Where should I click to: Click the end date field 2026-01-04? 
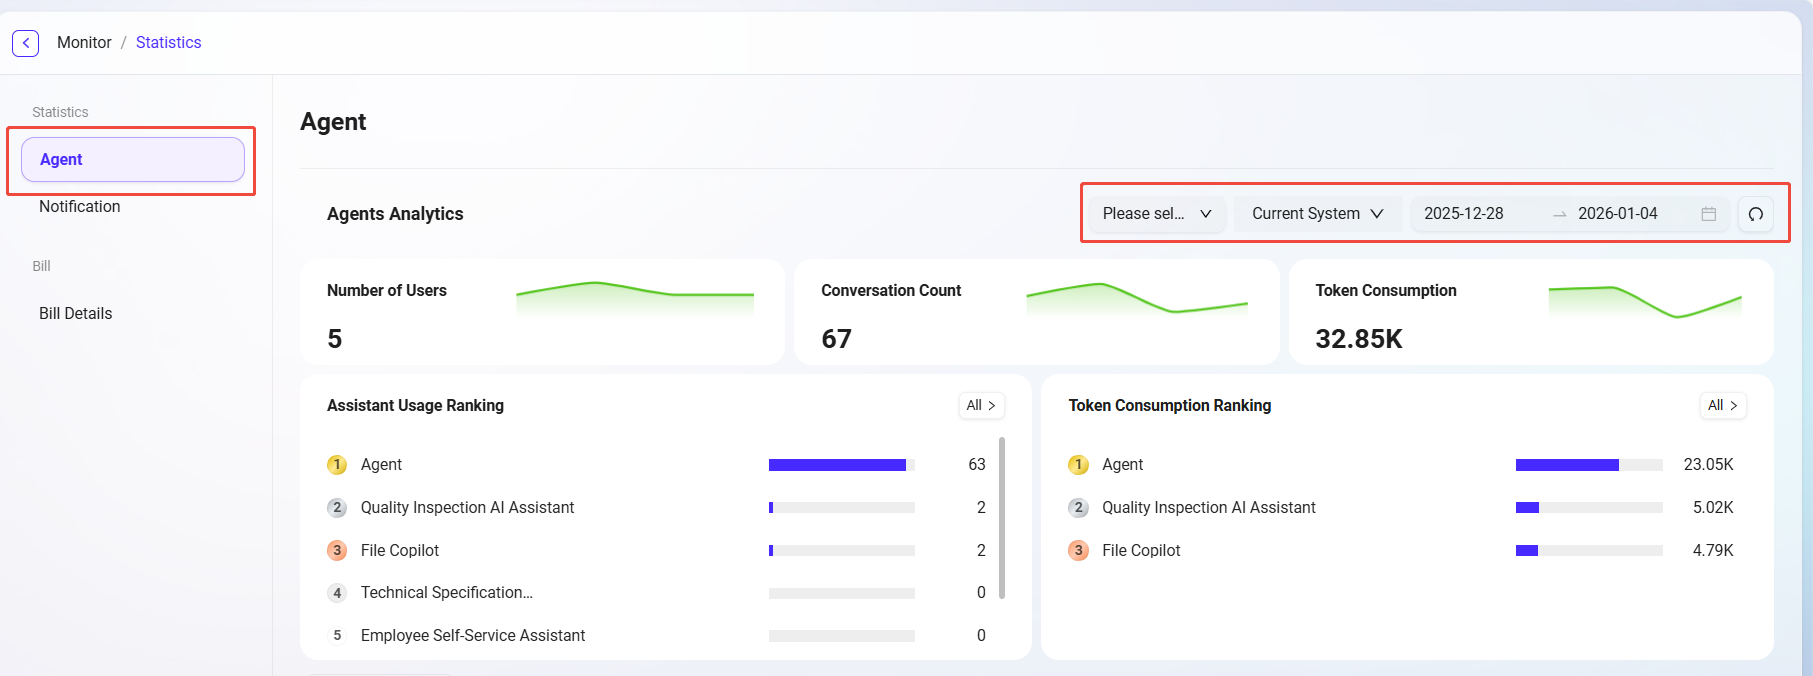click(1617, 214)
